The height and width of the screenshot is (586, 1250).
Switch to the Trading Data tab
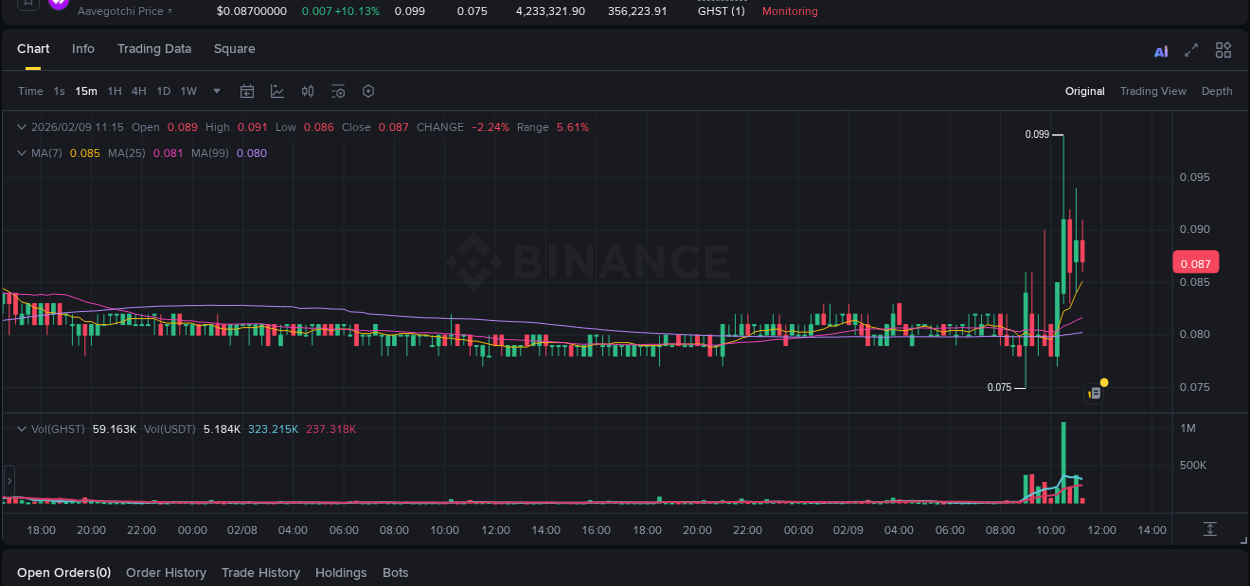(x=154, y=48)
